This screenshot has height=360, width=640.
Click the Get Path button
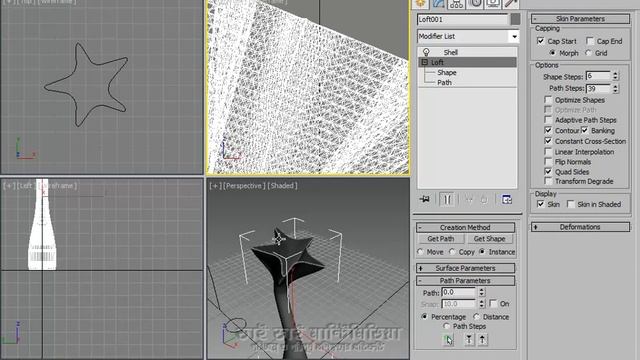coord(441,239)
